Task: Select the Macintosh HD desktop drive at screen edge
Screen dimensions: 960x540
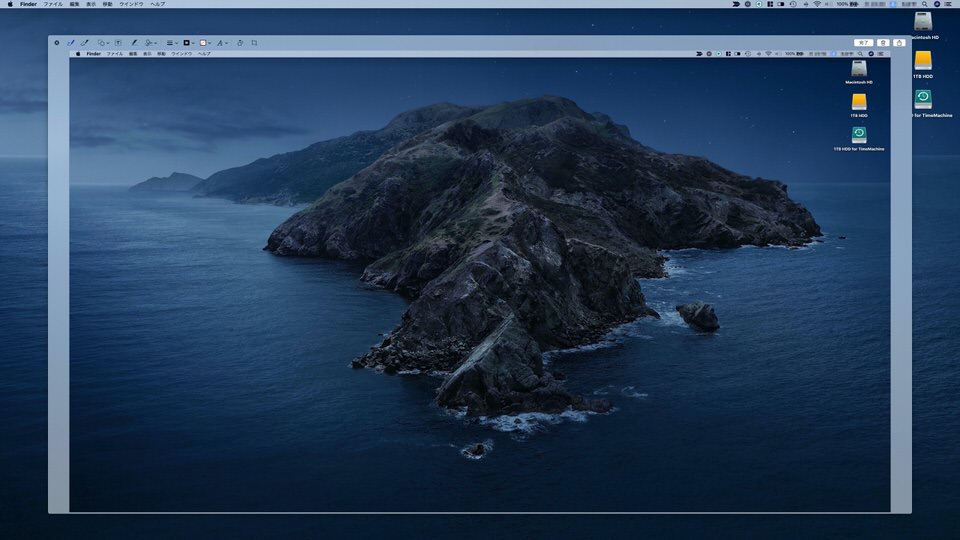Action: 923,22
